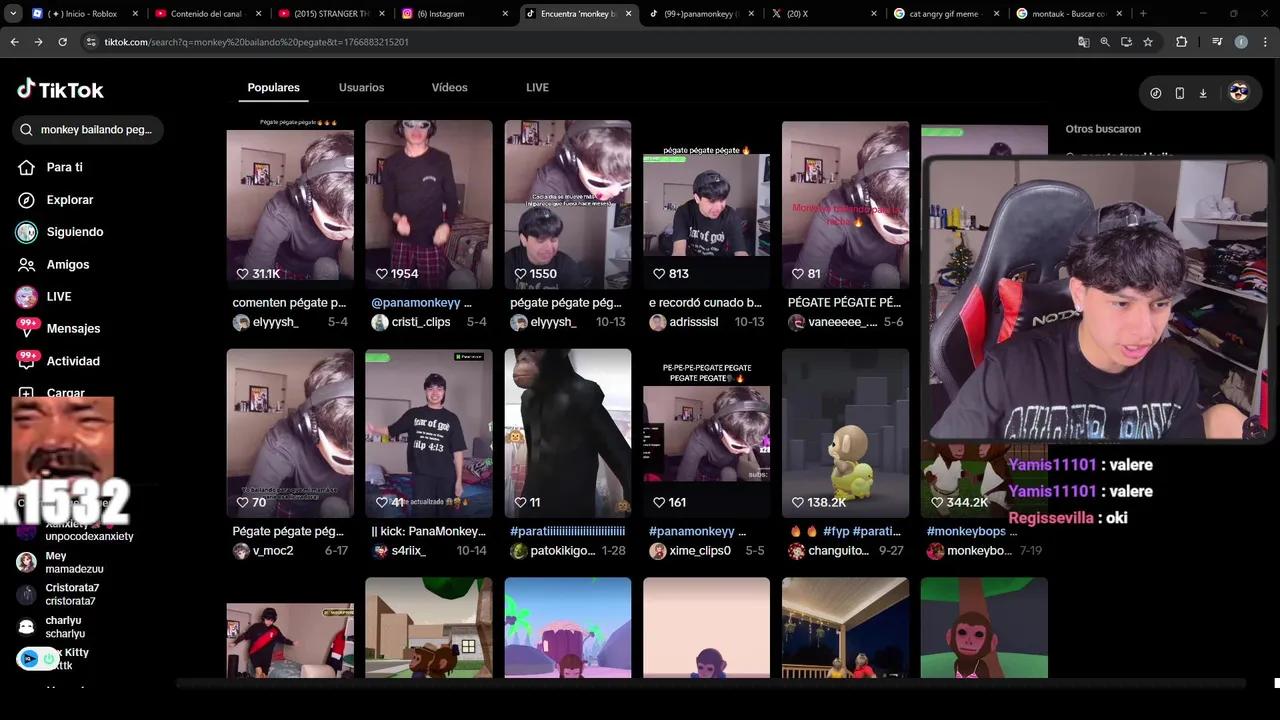Click the heart icon on 31.1K video
Image resolution: width=1280 pixels, height=720 pixels.
coord(242,274)
